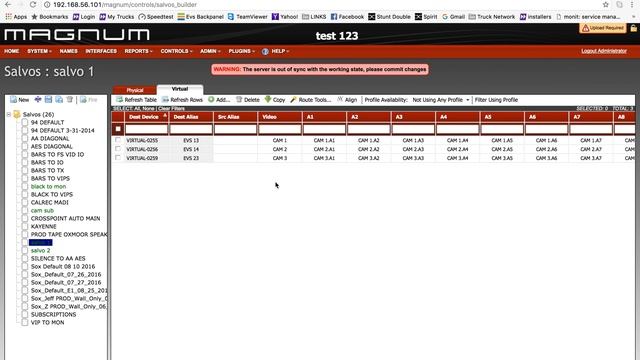640x360 pixels.
Task: Click the trash icon in salvo toolbar
Action: click(69, 100)
